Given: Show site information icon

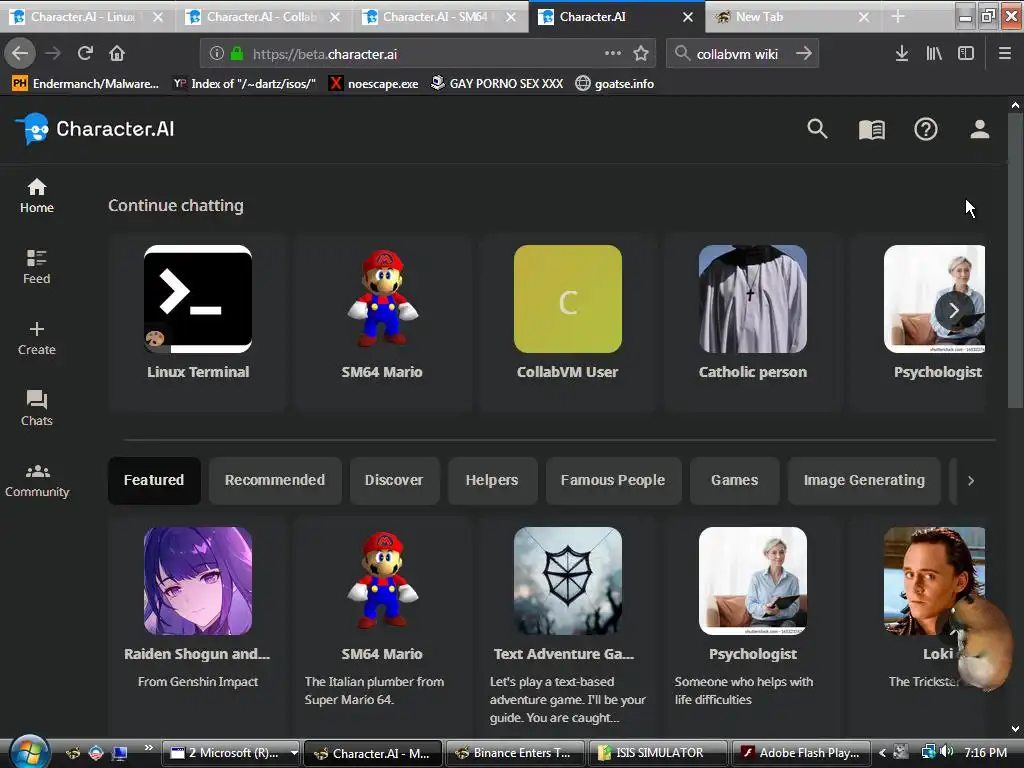Looking at the screenshot, I should [x=217, y=54].
